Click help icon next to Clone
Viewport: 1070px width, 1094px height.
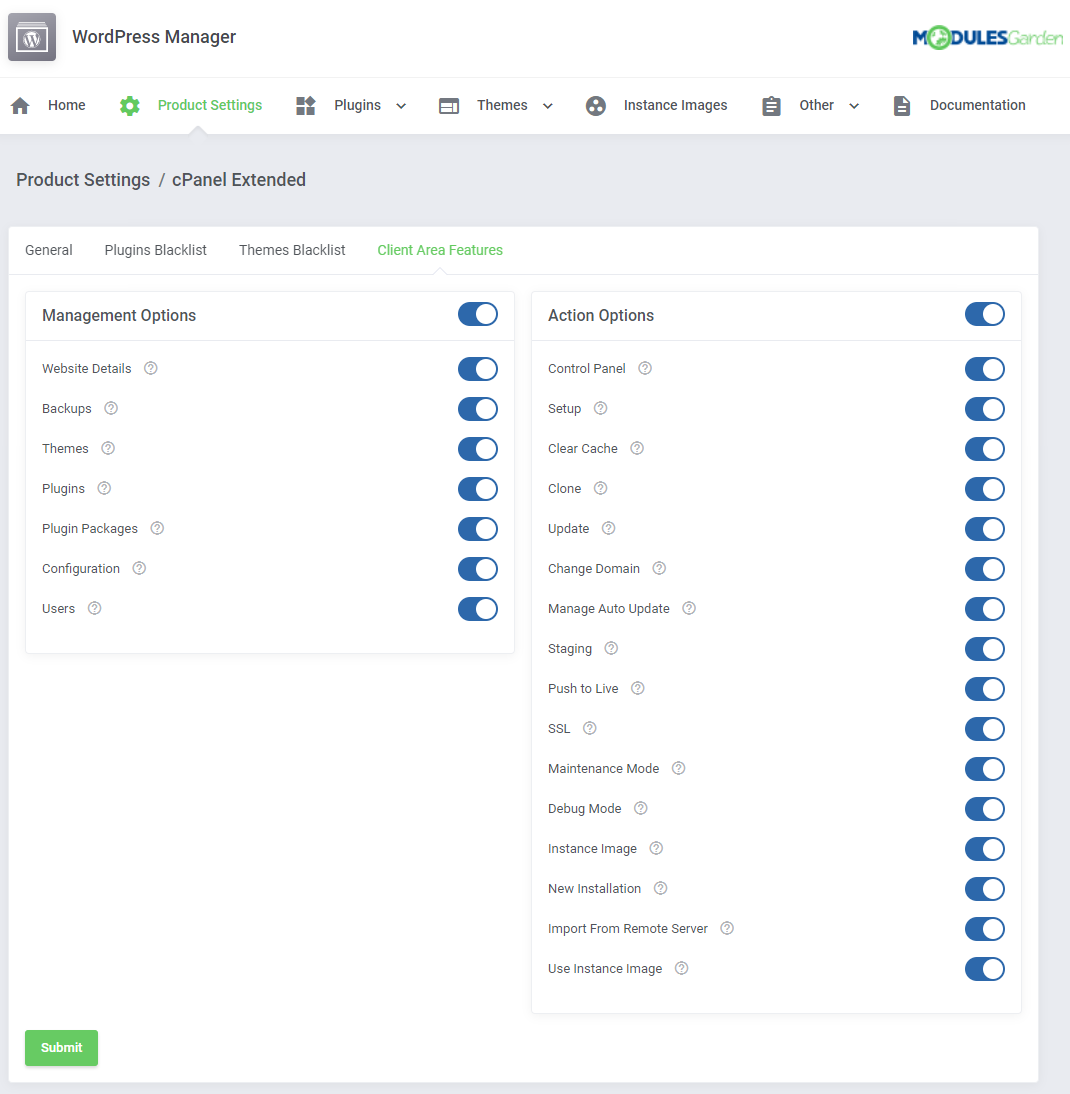coord(601,488)
